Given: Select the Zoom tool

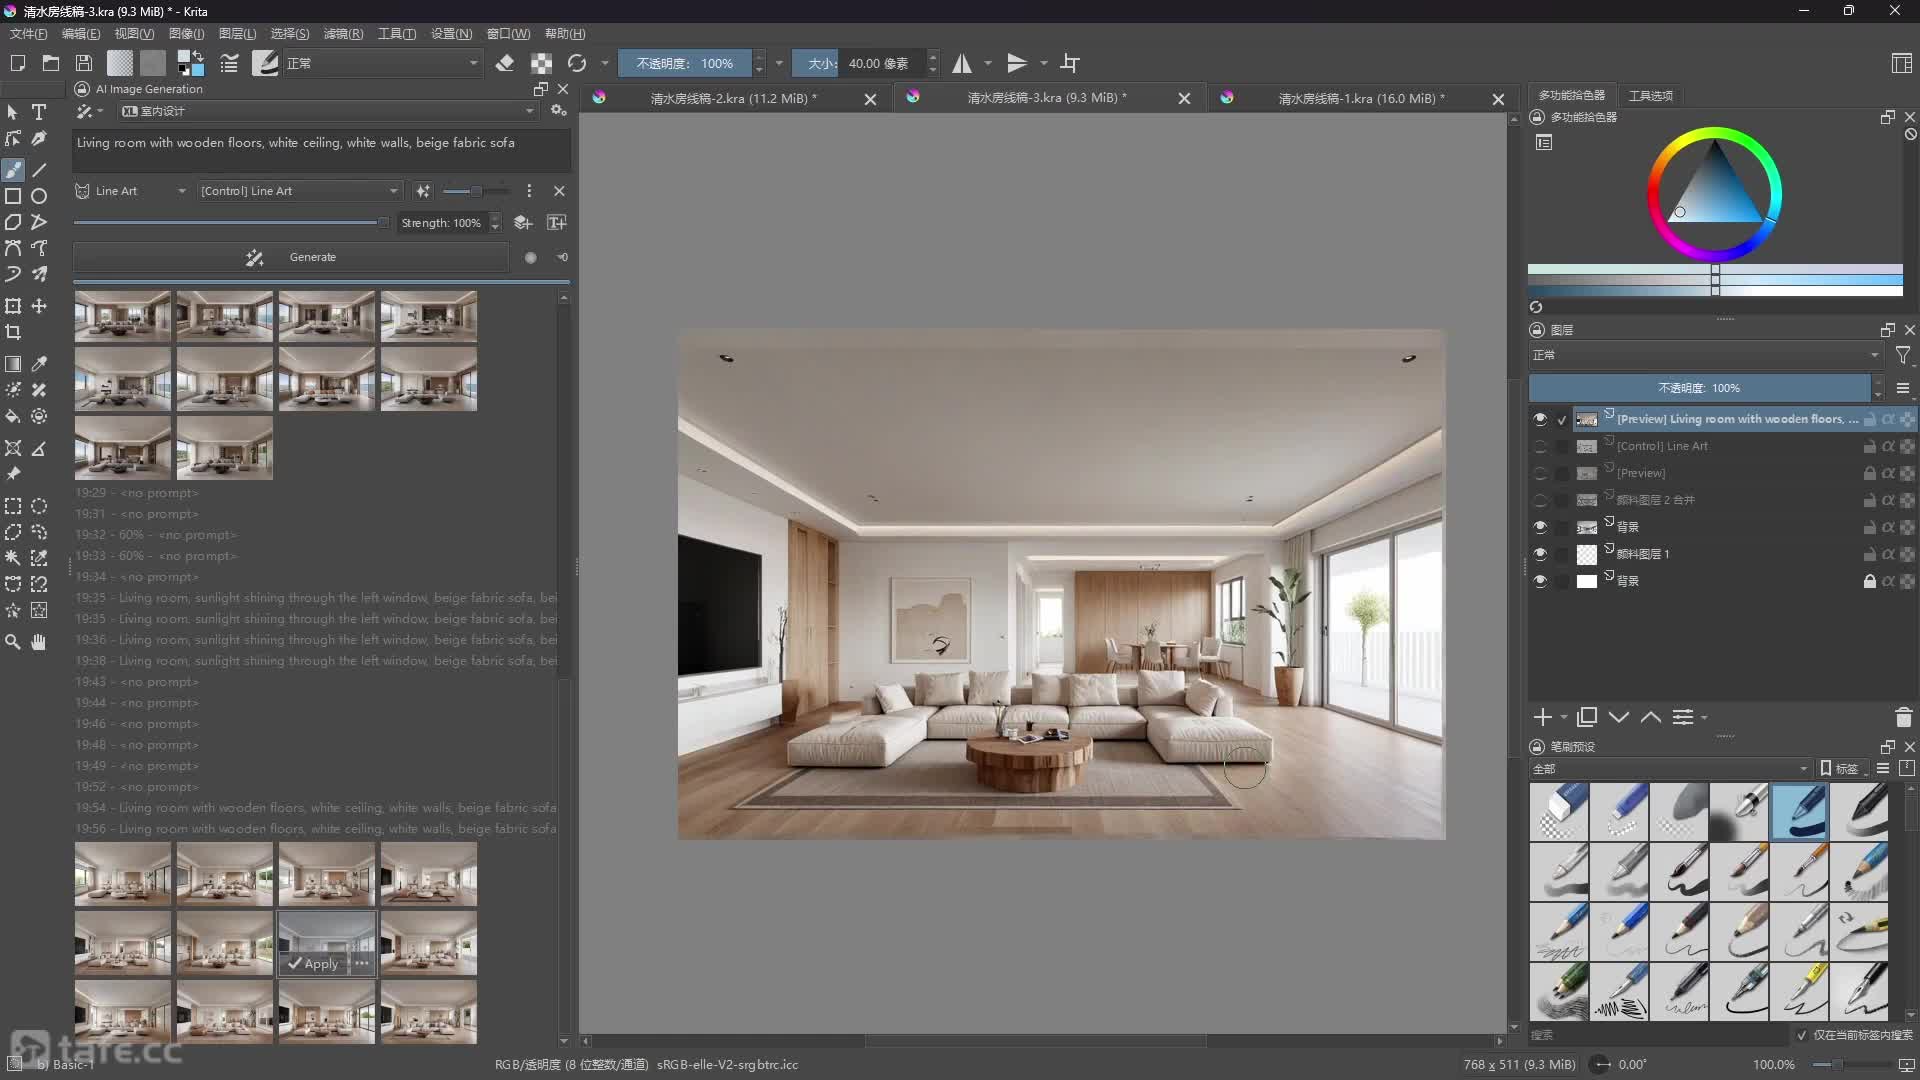Looking at the screenshot, I should 13,642.
